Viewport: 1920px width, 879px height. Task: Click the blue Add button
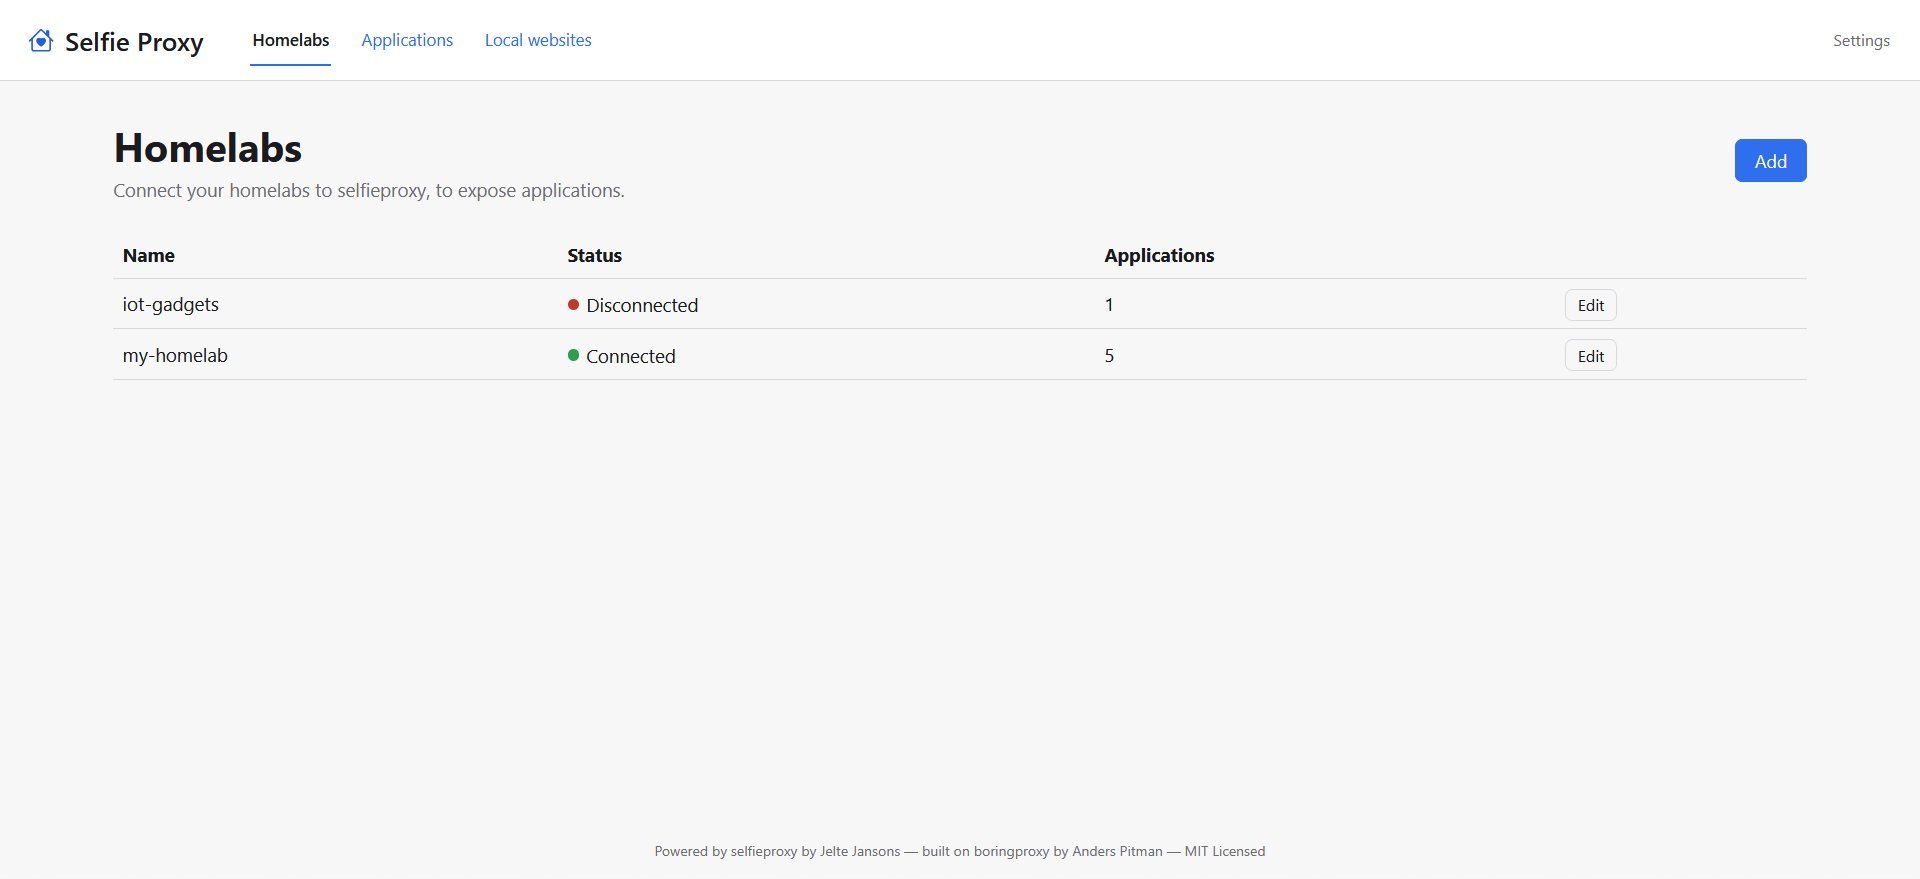click(x=1770, y=160)
